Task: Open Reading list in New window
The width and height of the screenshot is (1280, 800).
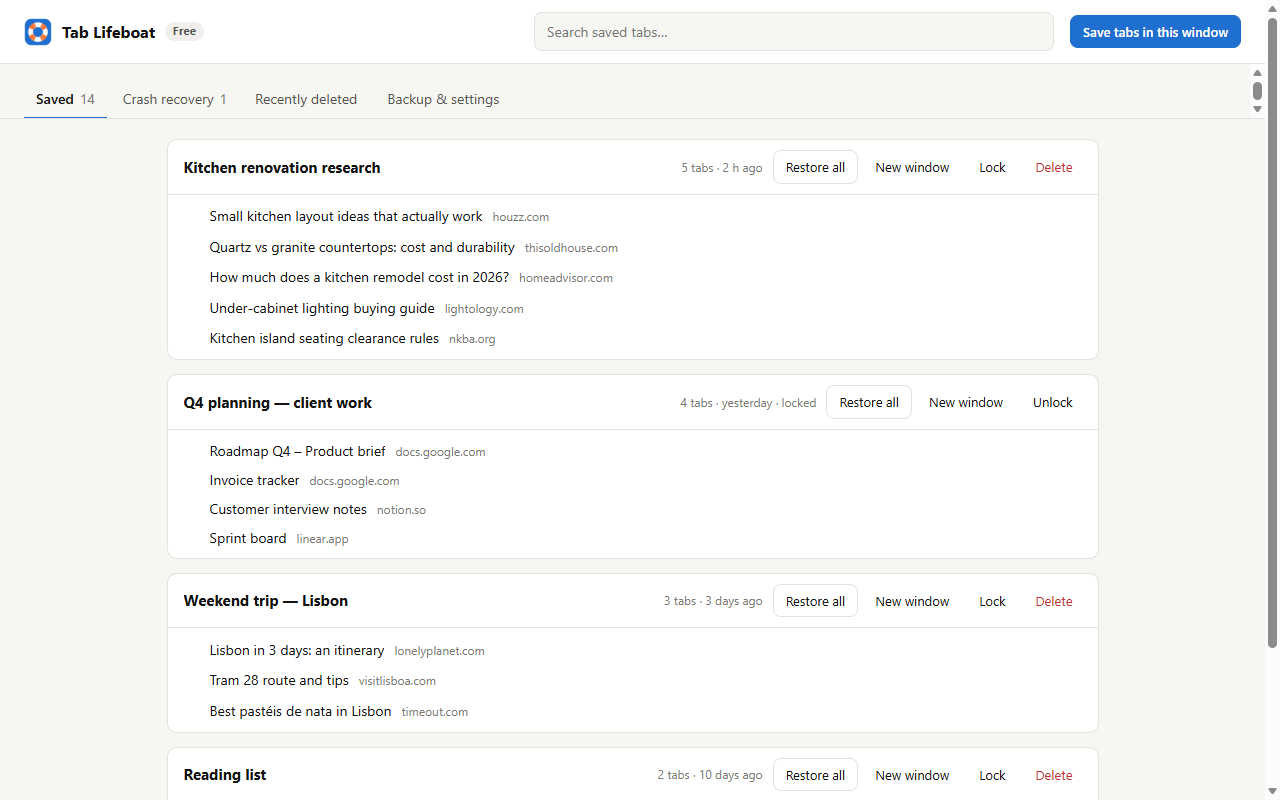Action: pyautogui.click(x=912, y=775)
